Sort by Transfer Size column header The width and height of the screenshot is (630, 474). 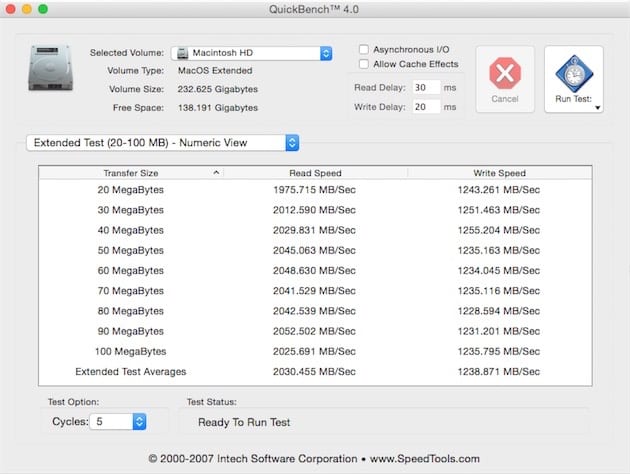pyautogui.click(x=130, y=173)
